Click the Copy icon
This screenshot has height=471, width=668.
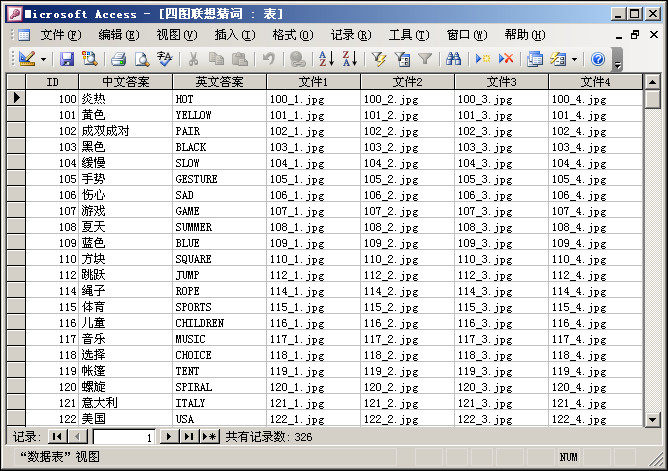point(216,59)
